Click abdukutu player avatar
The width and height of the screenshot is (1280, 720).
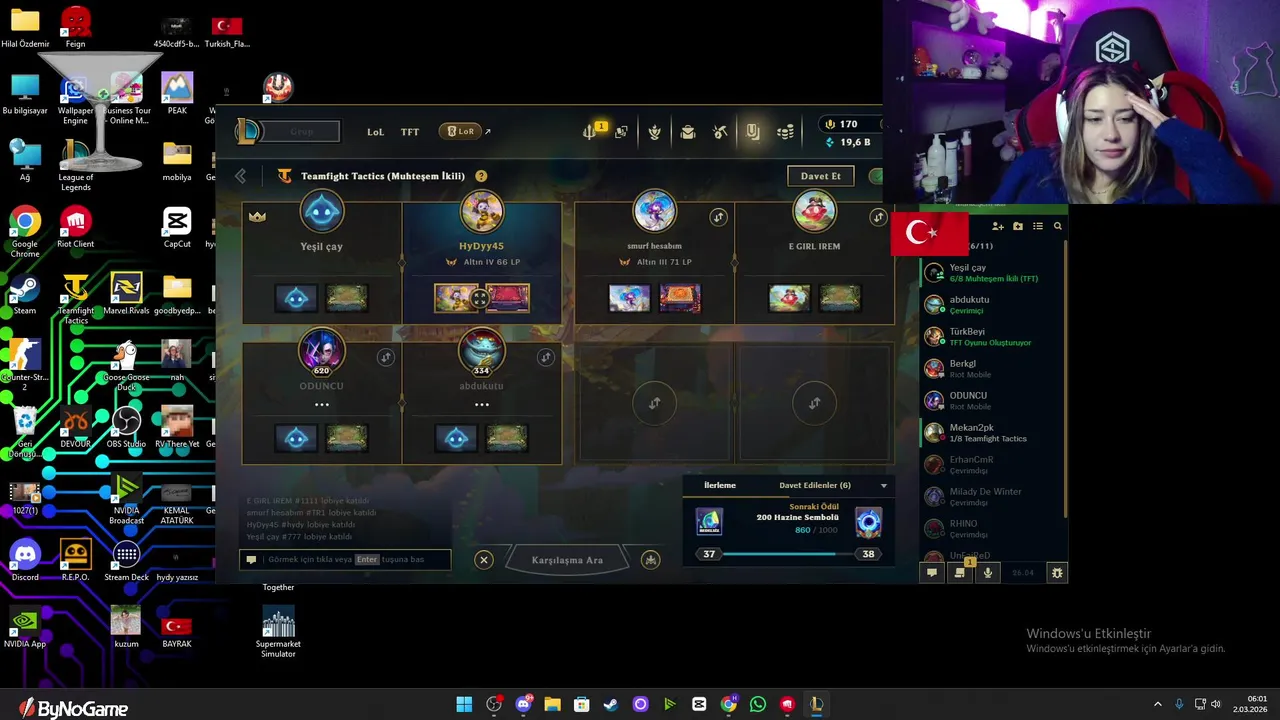click(481, 350)
